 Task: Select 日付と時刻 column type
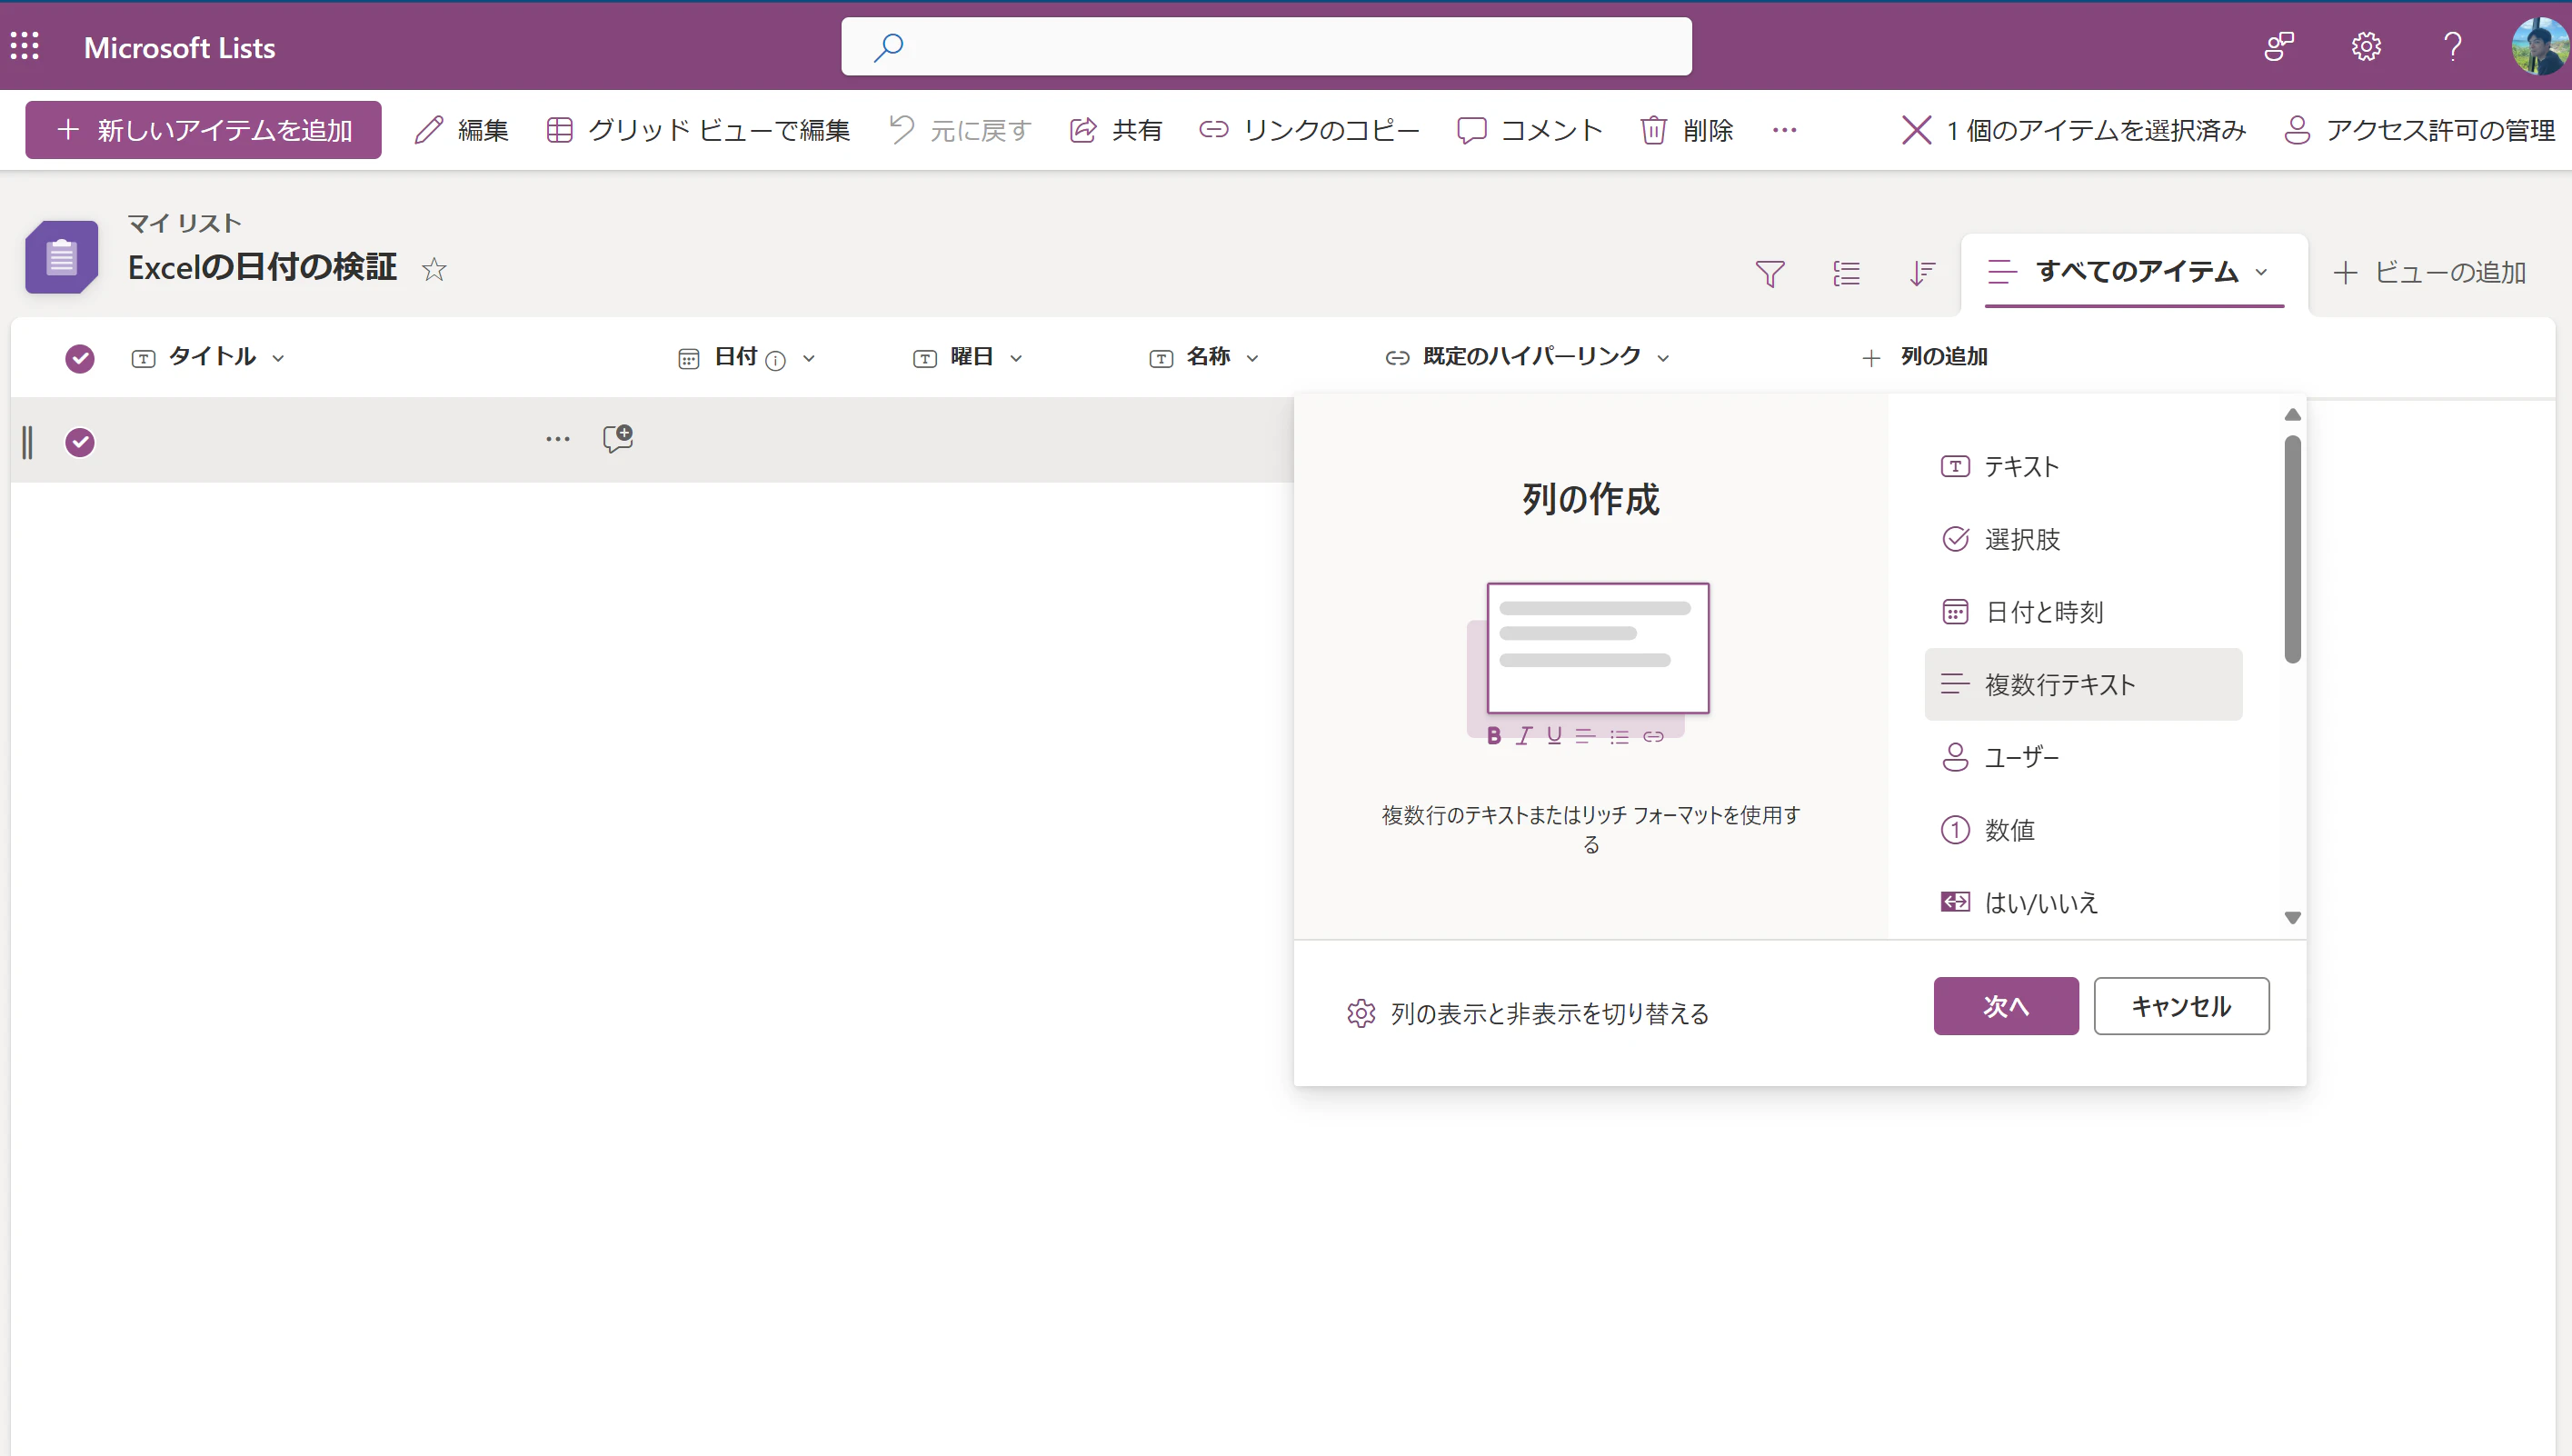pos(2043,612)
